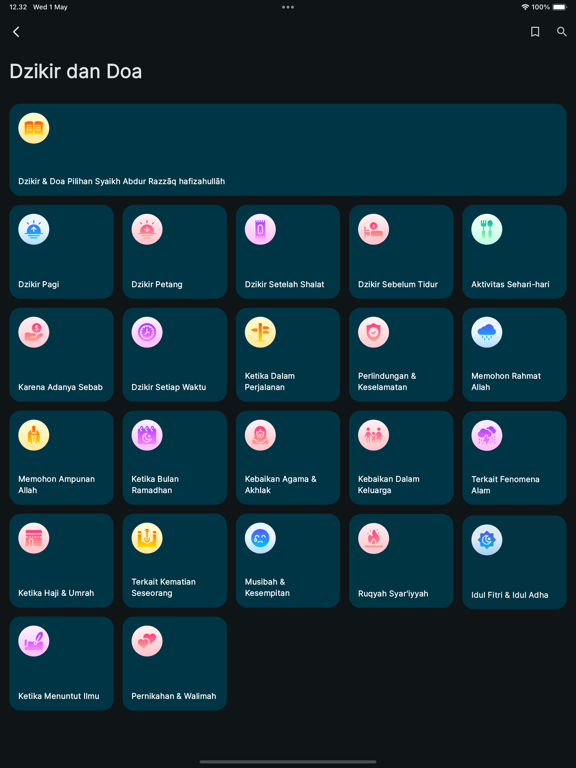Image resolution: width=576 pixels, height=768 pixels.
Task: Open the bed icon for Dzikir Sebelum Tidur
Action: (373, 229)
